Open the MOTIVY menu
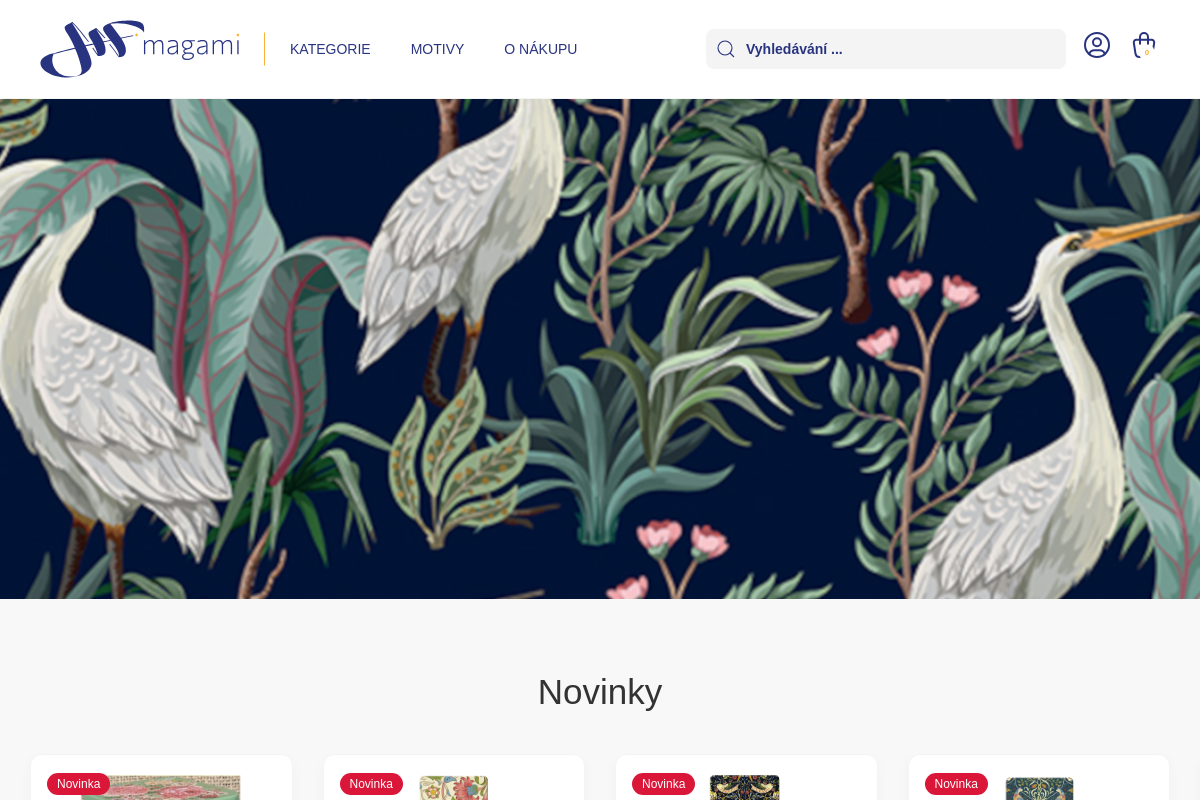The image size is (1200, 800). coord(437,49)
